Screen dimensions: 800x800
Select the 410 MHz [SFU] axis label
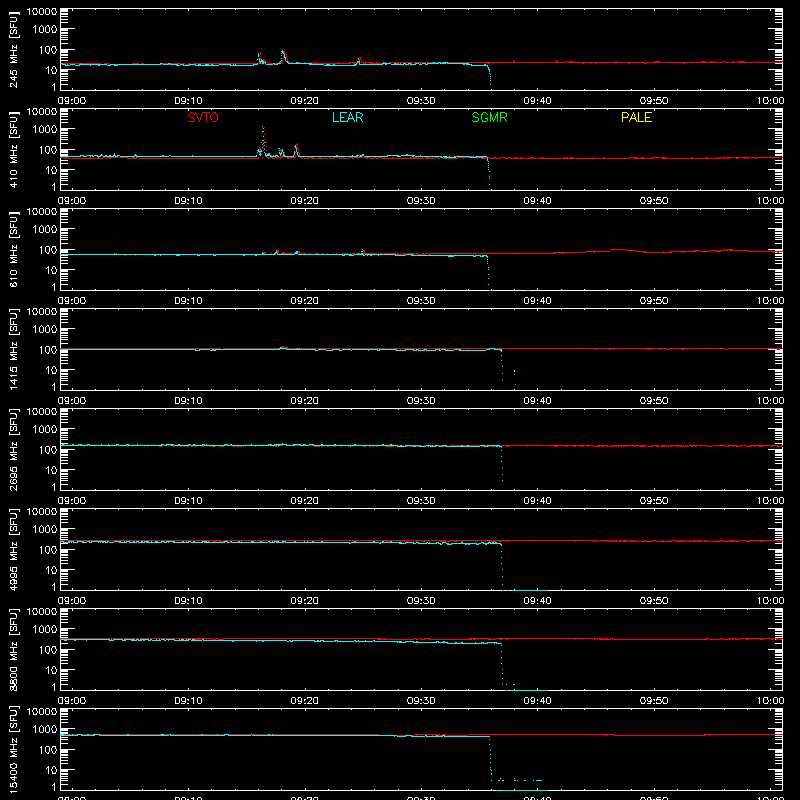(x=13, y=150)
